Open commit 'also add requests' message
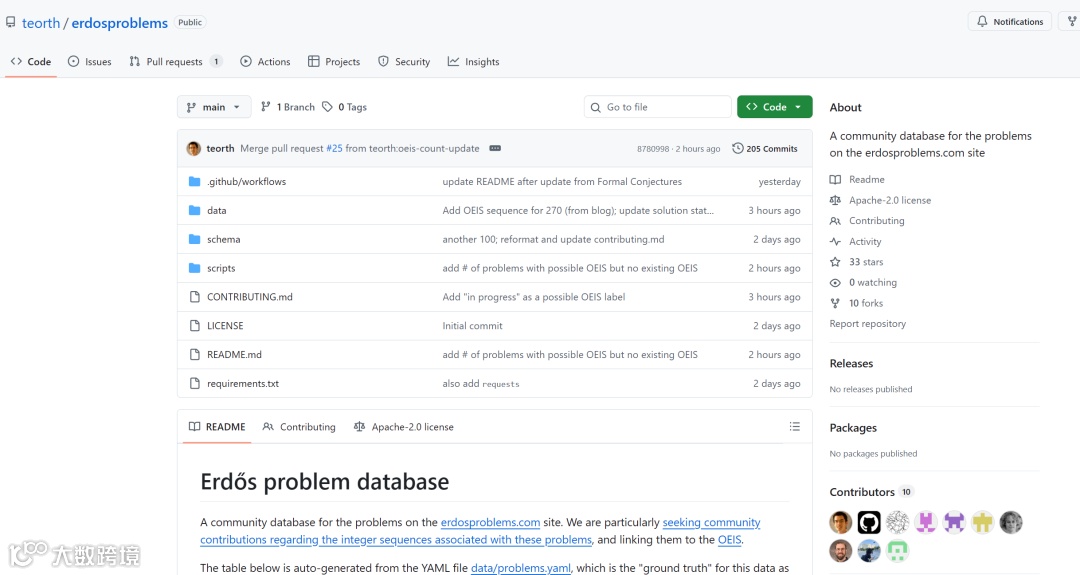 click(481, 384)
